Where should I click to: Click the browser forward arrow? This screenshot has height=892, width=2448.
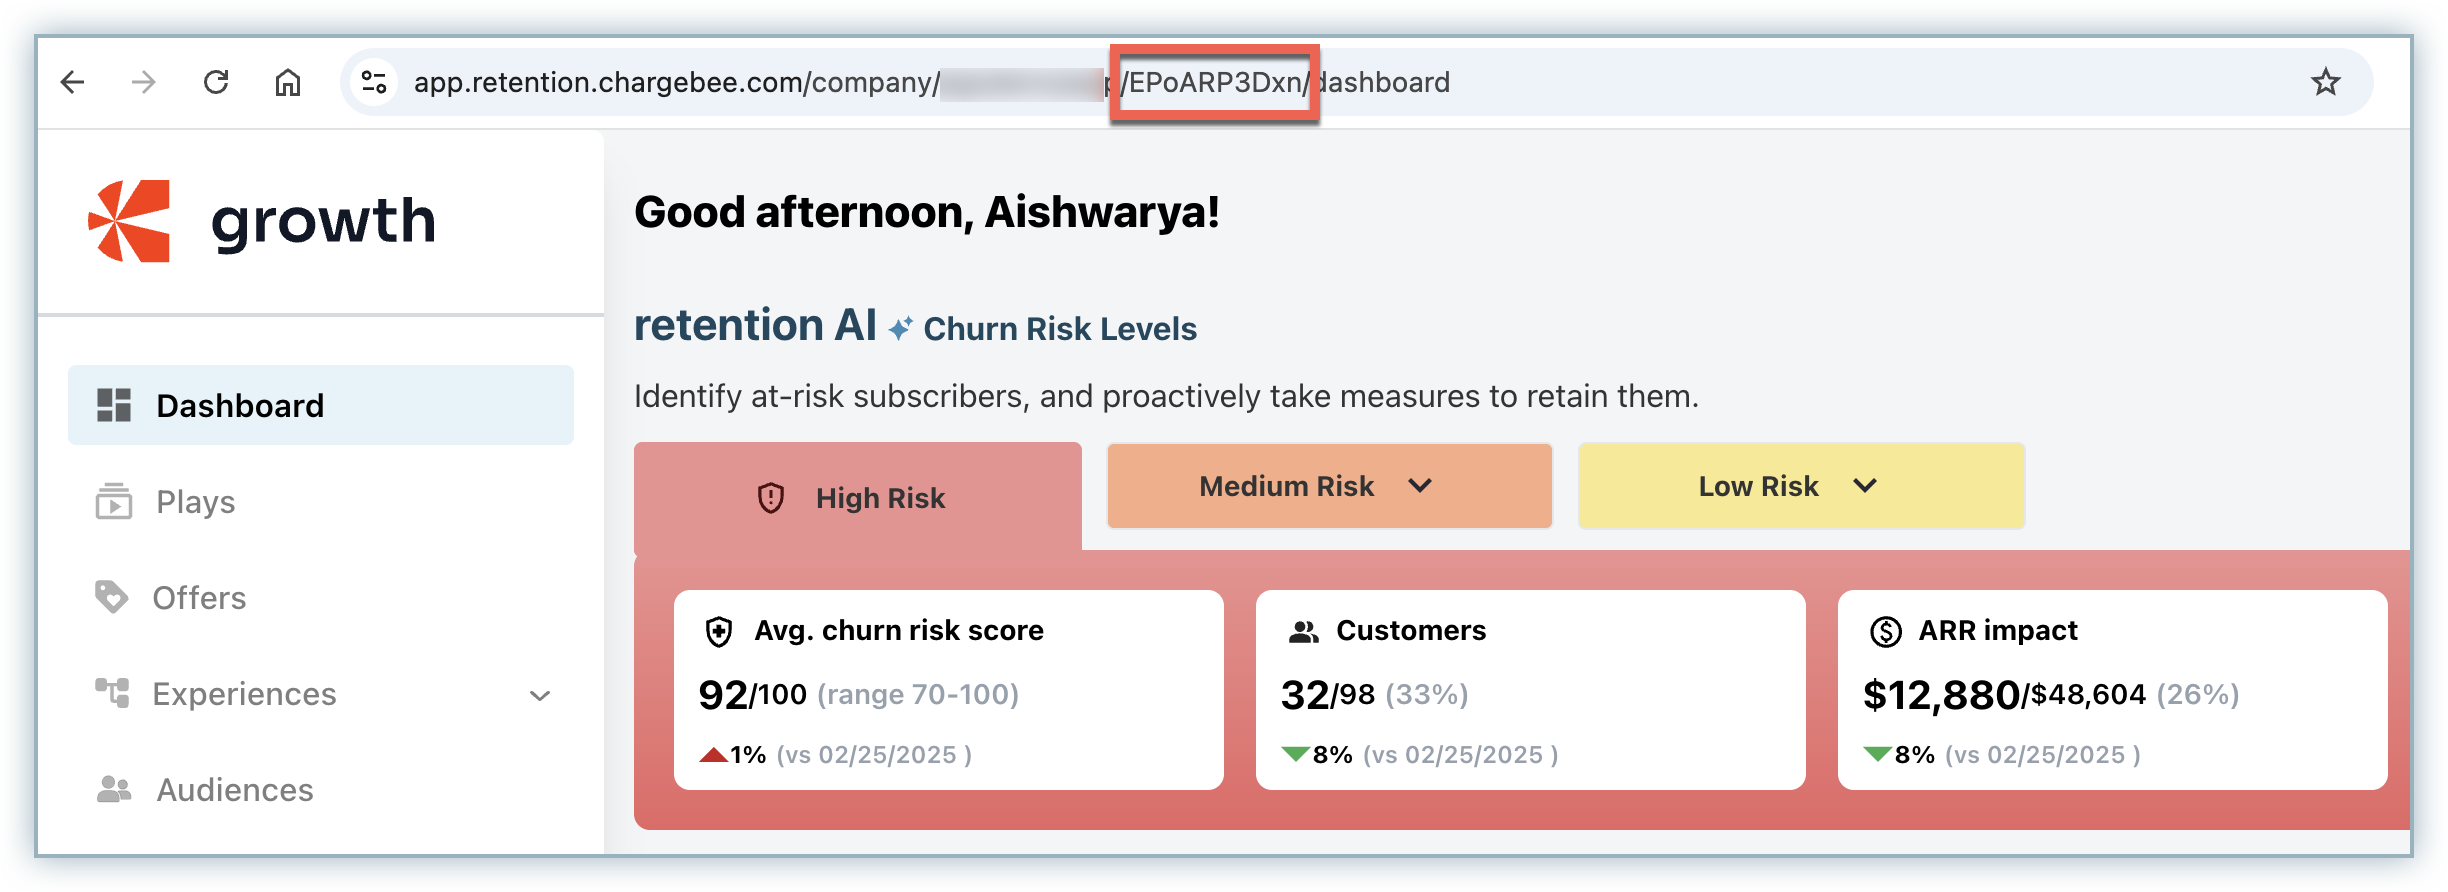[144, 82]
